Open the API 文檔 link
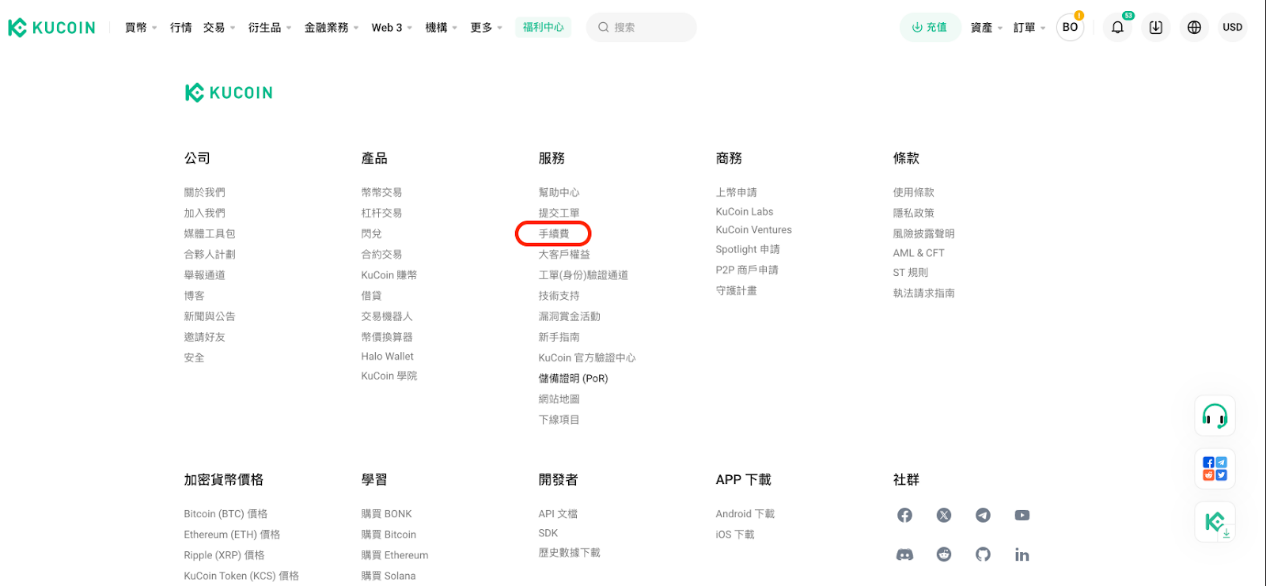This screenshot has width=1266, height=586. click(558, 514)
